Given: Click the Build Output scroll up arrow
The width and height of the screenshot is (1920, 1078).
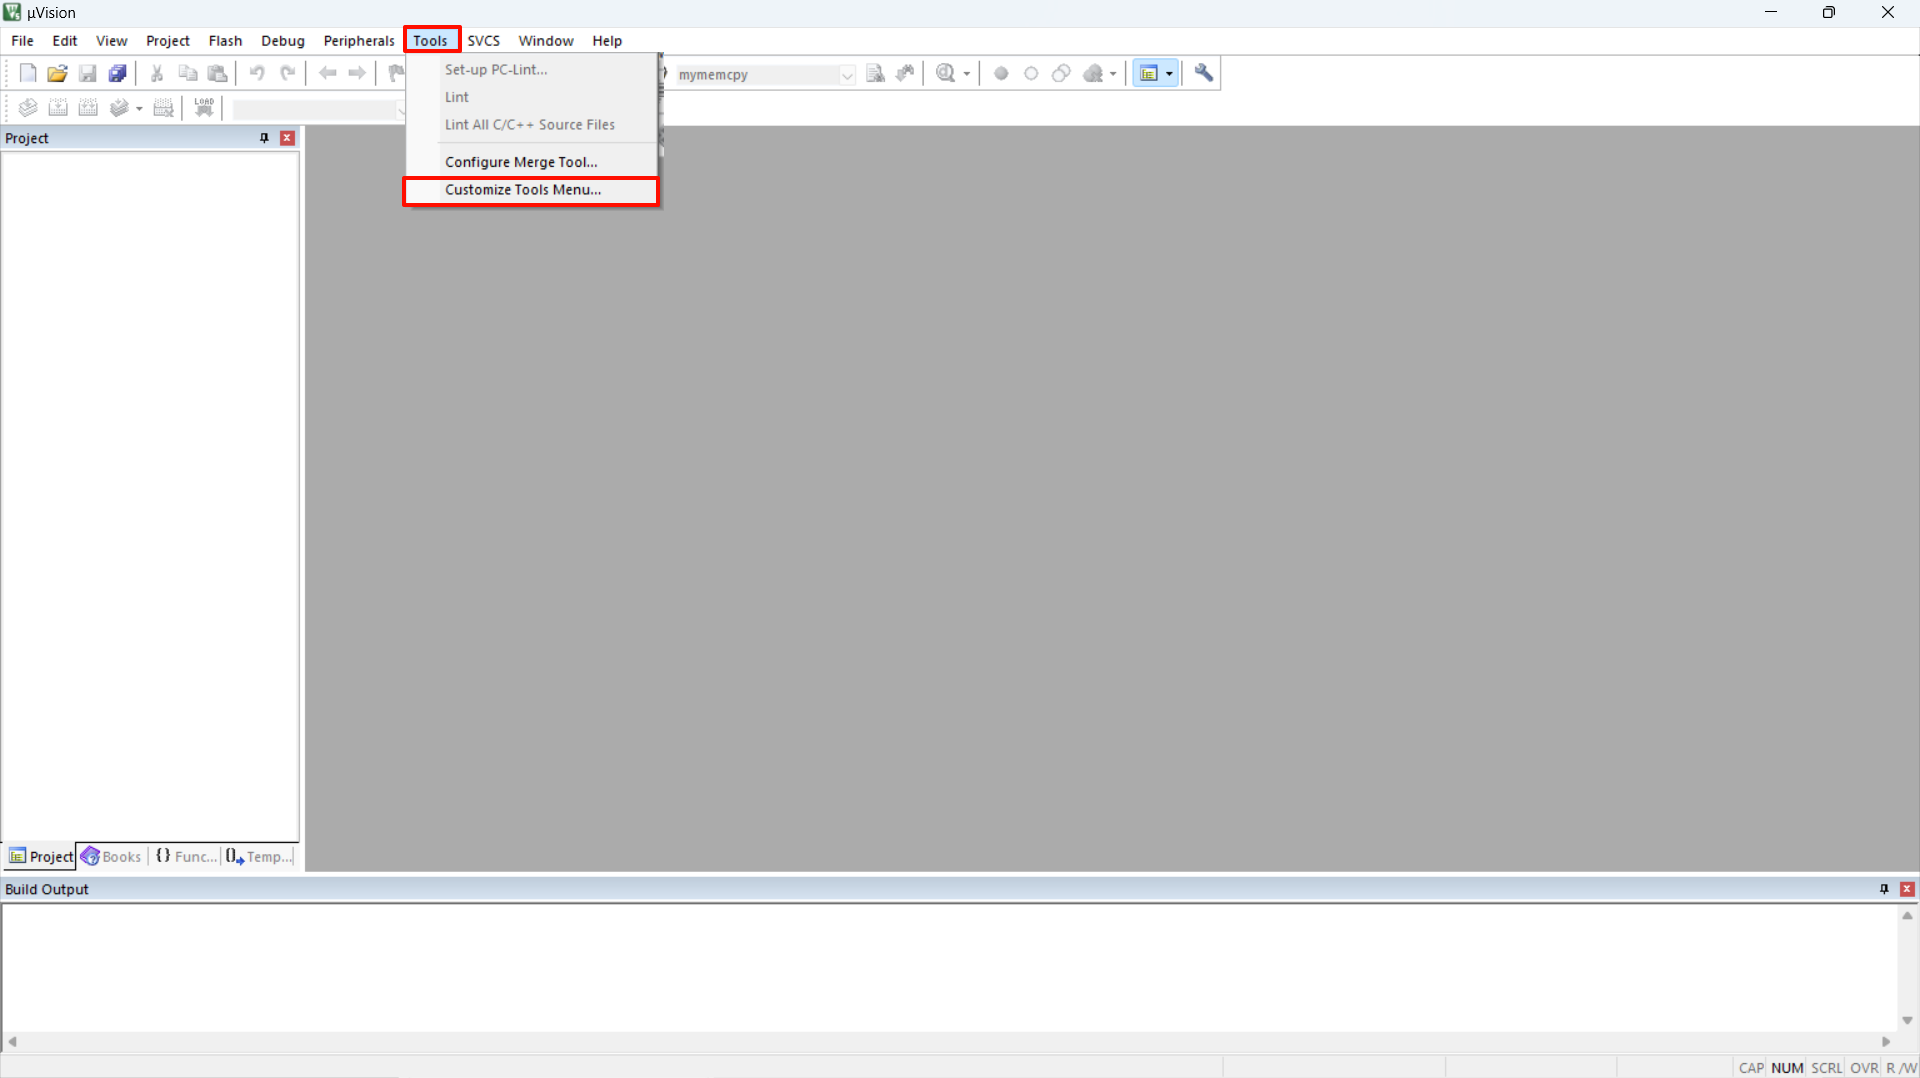Looking at the screenshot, I should 1907,915.
